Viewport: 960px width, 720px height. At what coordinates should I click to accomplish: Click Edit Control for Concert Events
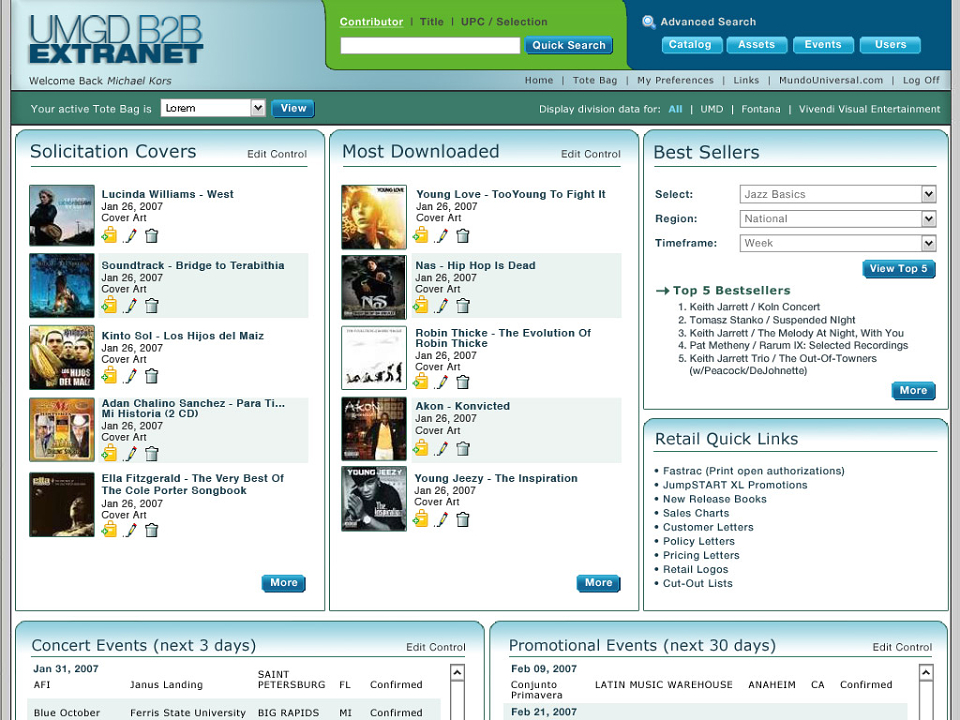(436, 647)
